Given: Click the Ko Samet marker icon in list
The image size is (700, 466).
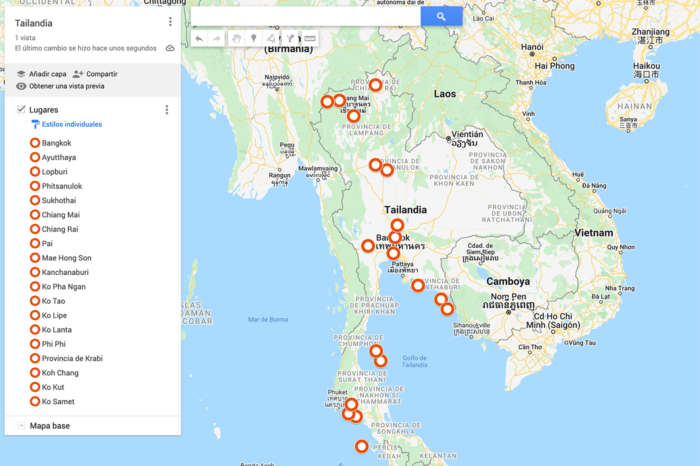Looking at the screenshot, I should [35, 401].
